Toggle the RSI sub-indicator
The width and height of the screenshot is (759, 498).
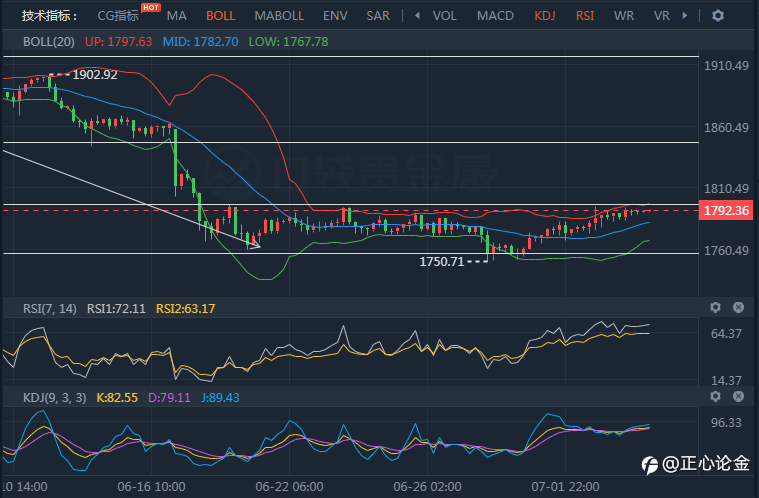(x=585, y=16)
